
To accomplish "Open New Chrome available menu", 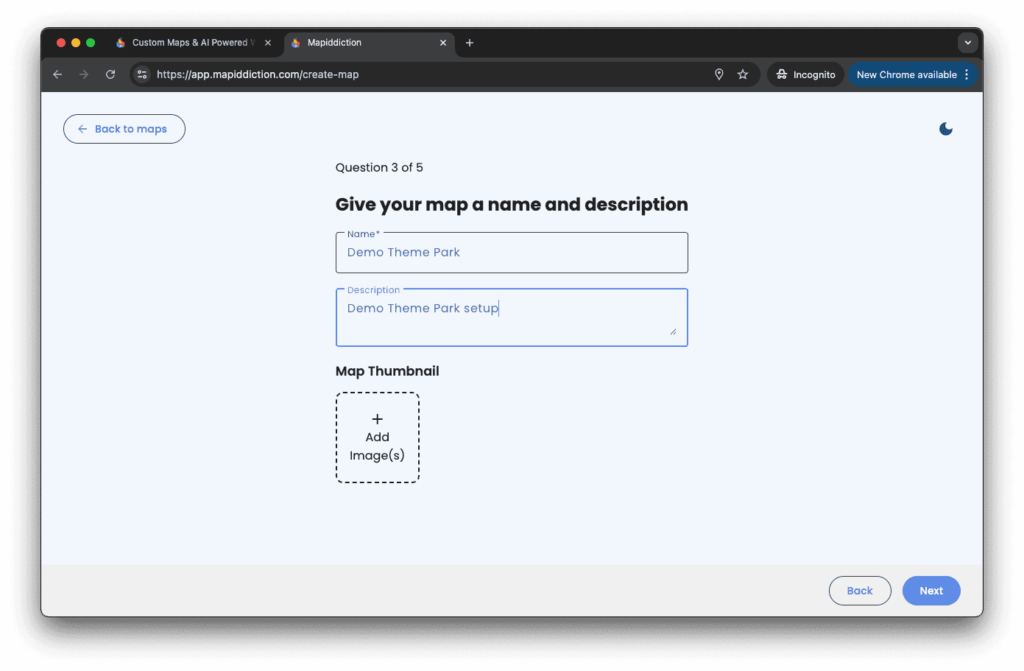I will tap(912, 75).
